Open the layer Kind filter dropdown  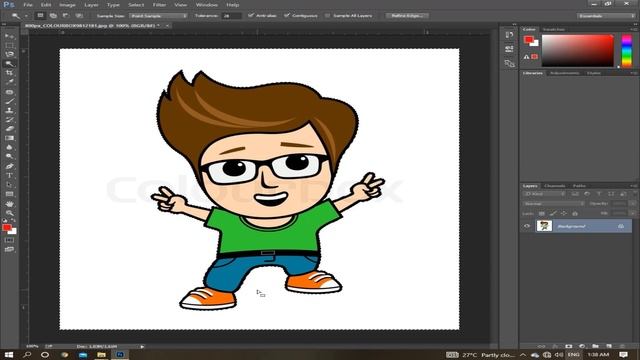coord(544,194)
